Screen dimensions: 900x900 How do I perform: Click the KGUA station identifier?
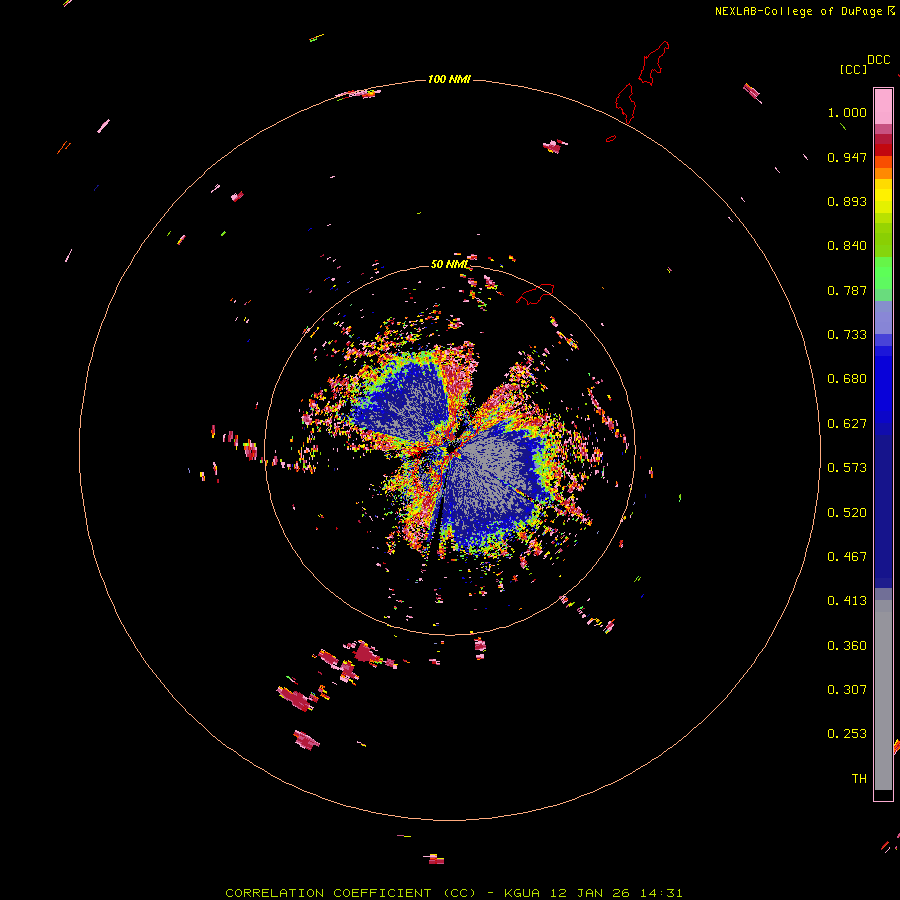click(522, 893)
